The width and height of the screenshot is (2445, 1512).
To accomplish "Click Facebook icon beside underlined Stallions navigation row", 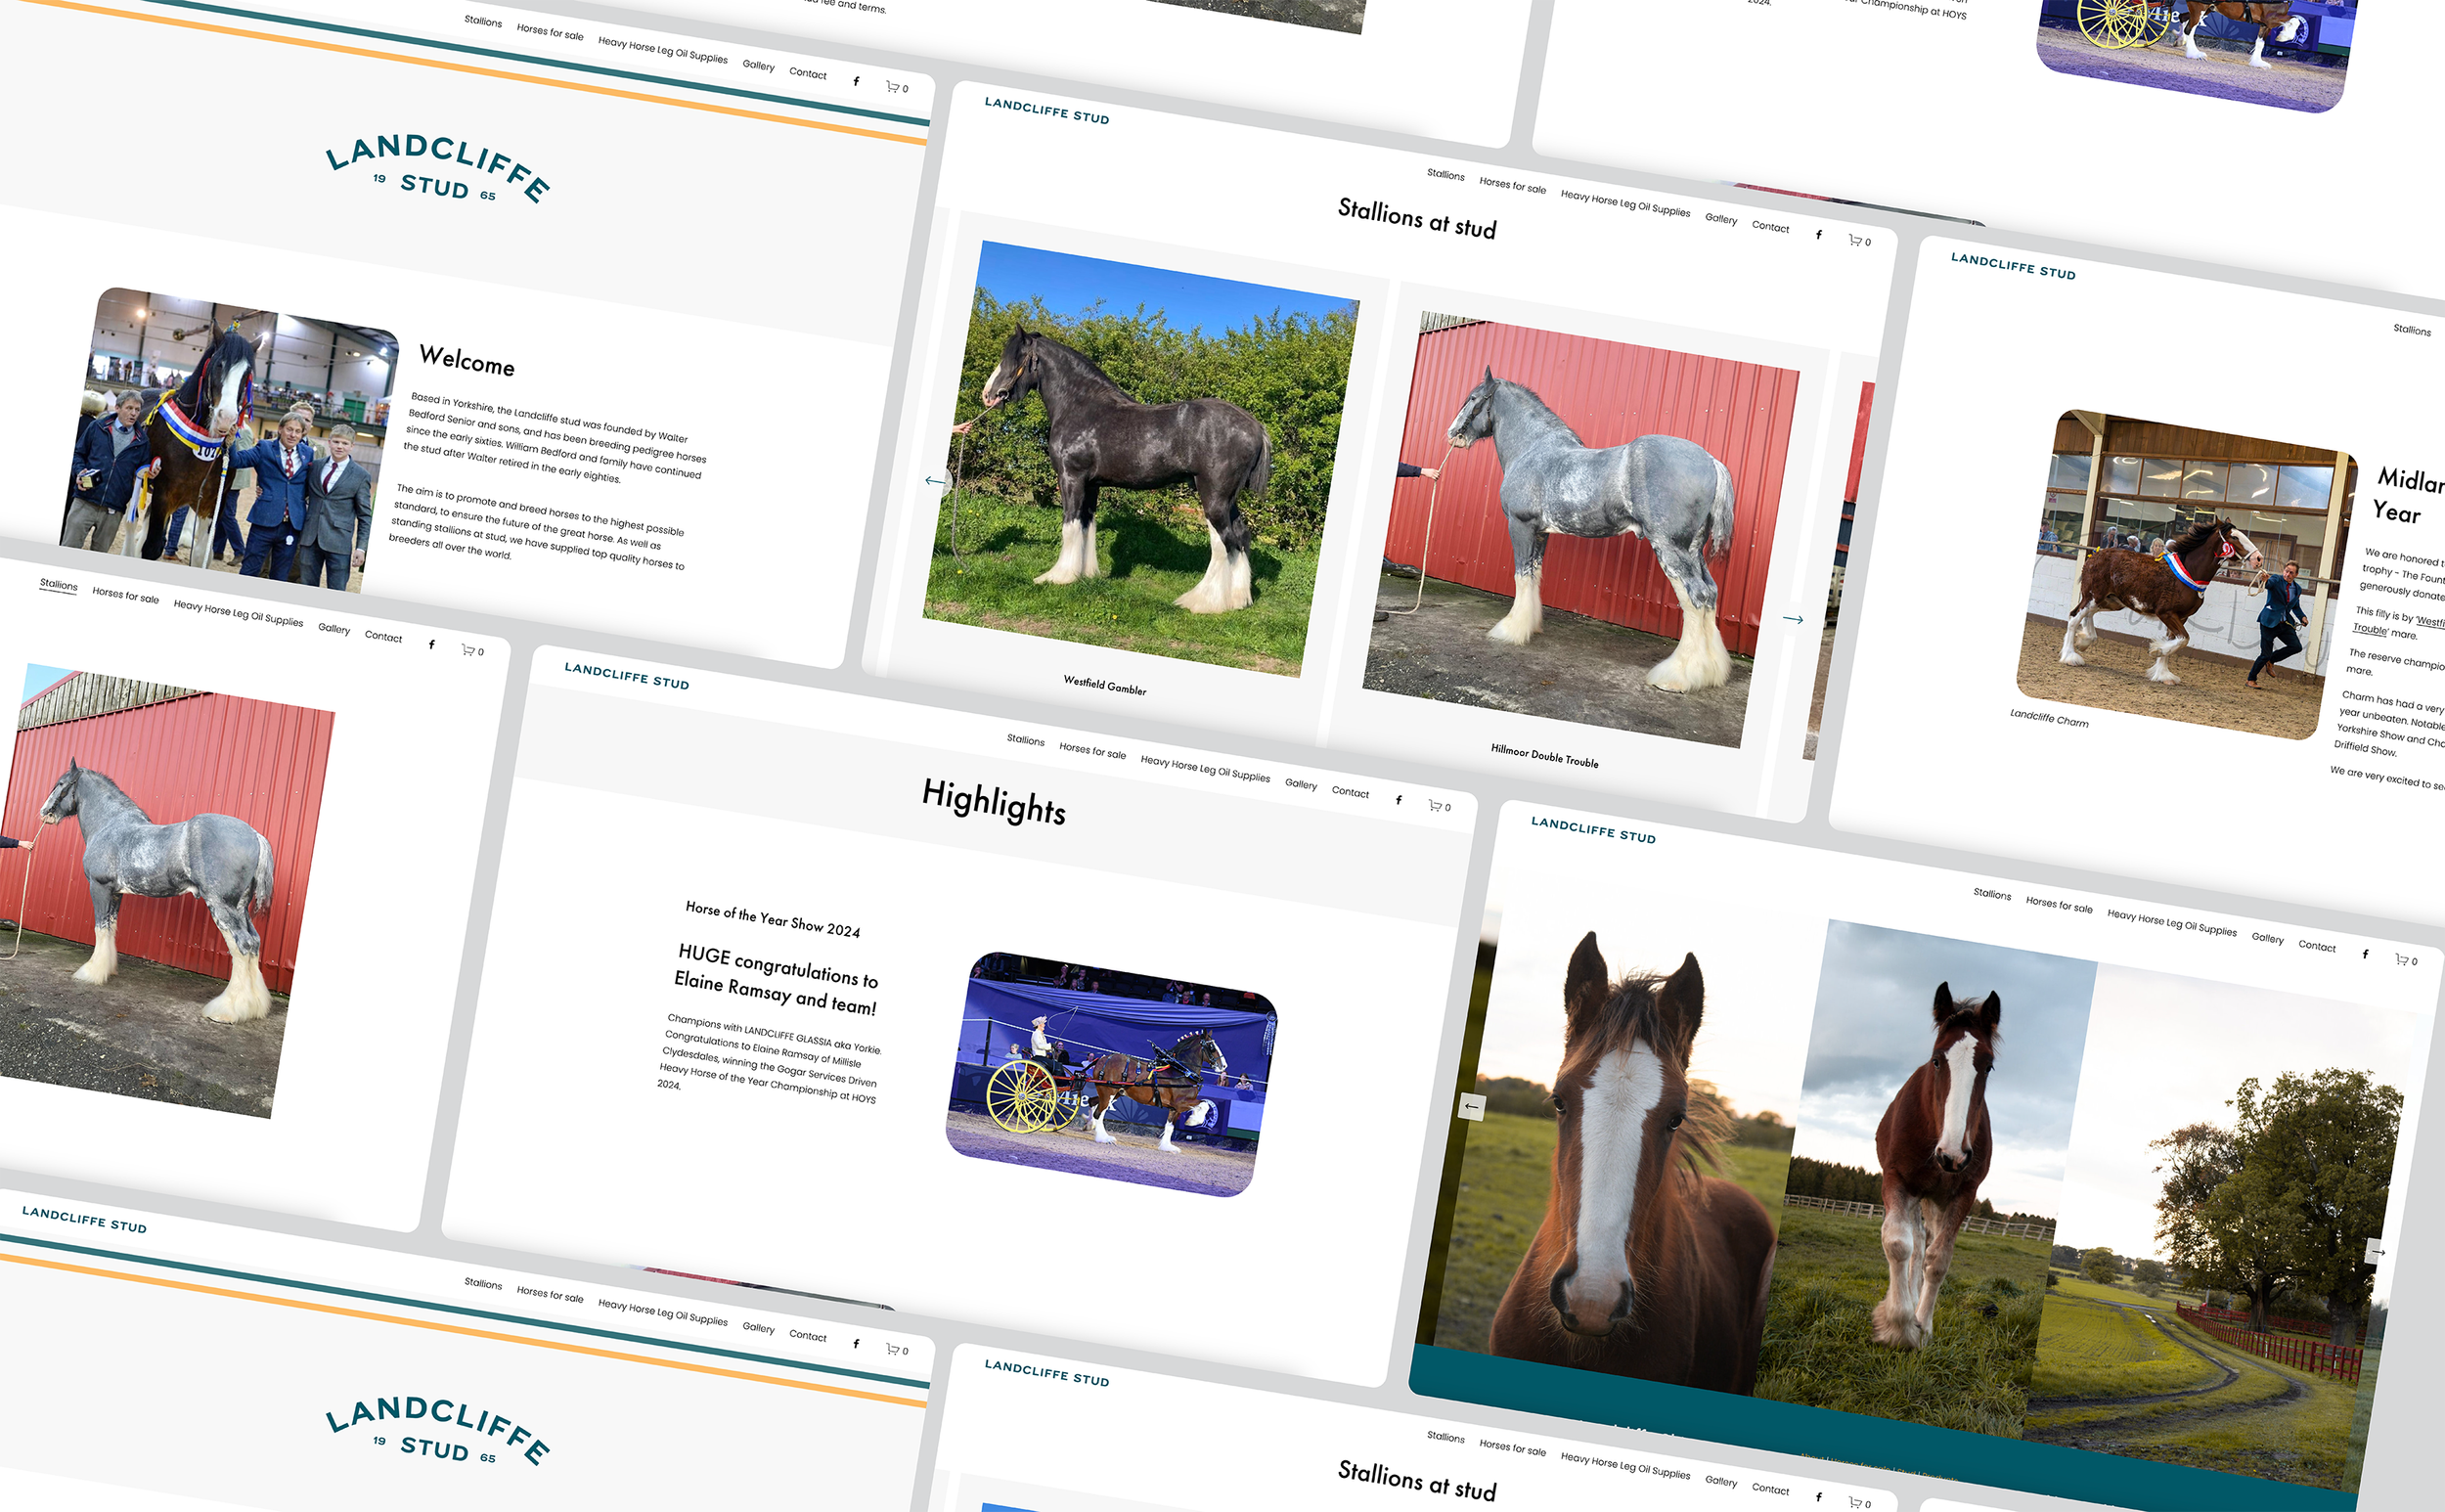I will point(431,645).
